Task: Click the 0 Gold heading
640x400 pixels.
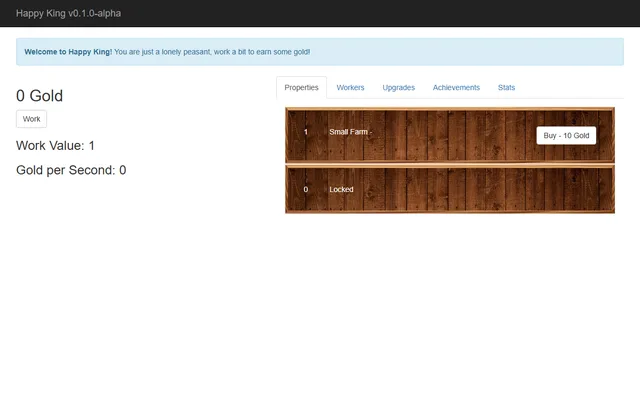Action: [x=40, y=96]
